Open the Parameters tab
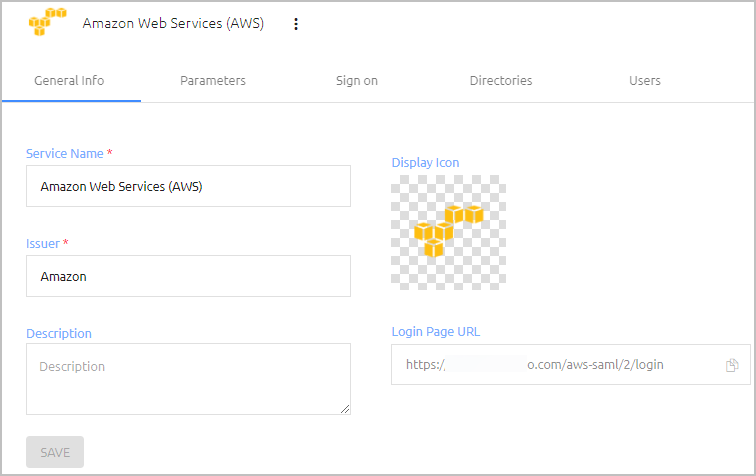 [x=213, y=81]
